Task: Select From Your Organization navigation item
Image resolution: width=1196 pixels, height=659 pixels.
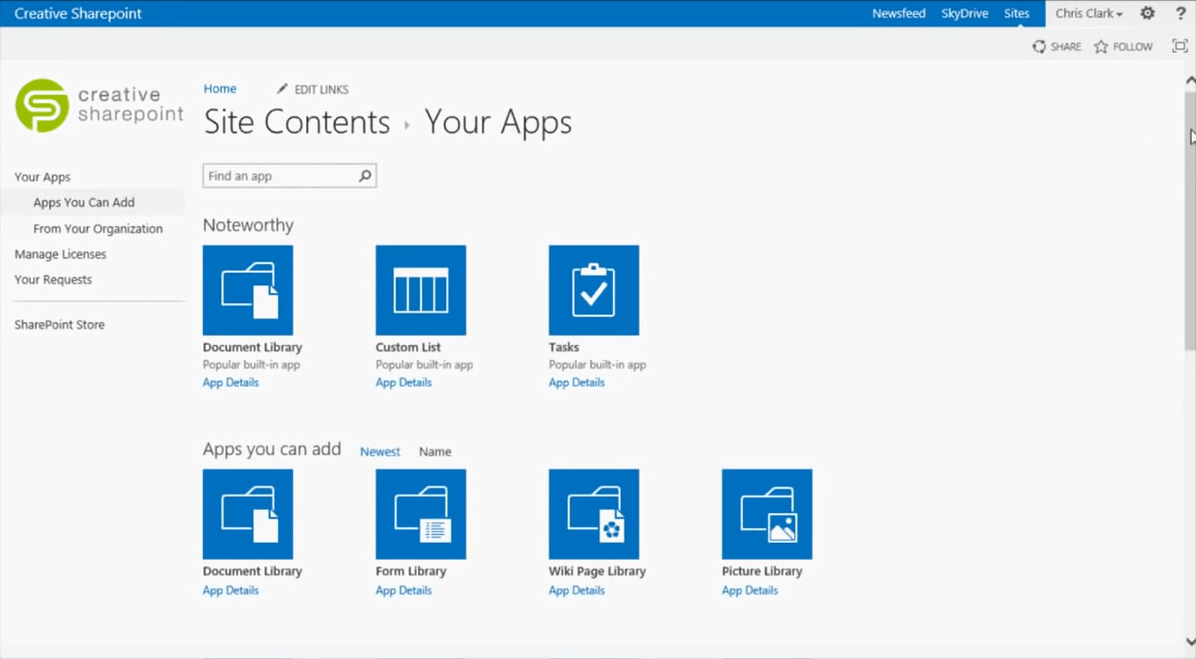Action: (x=98, y=228)
